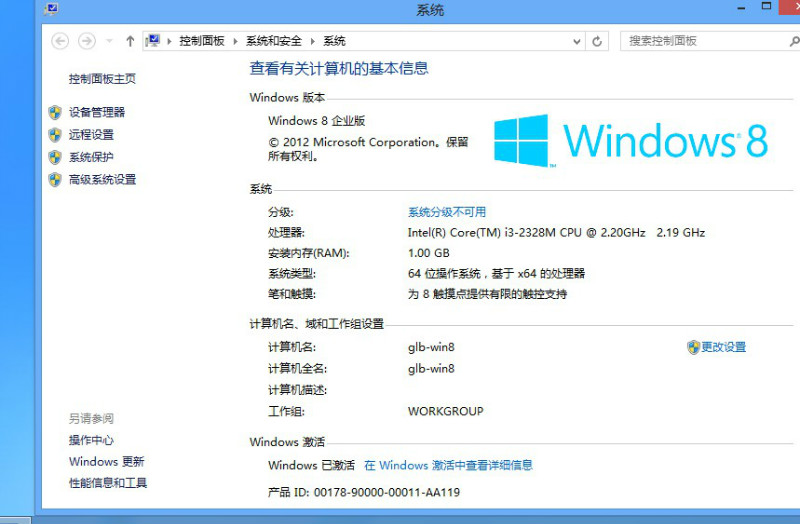The image size is (800, 524).
Task: Click the product ID 00178-90000-00011-AA119
Action: point(387,492)
